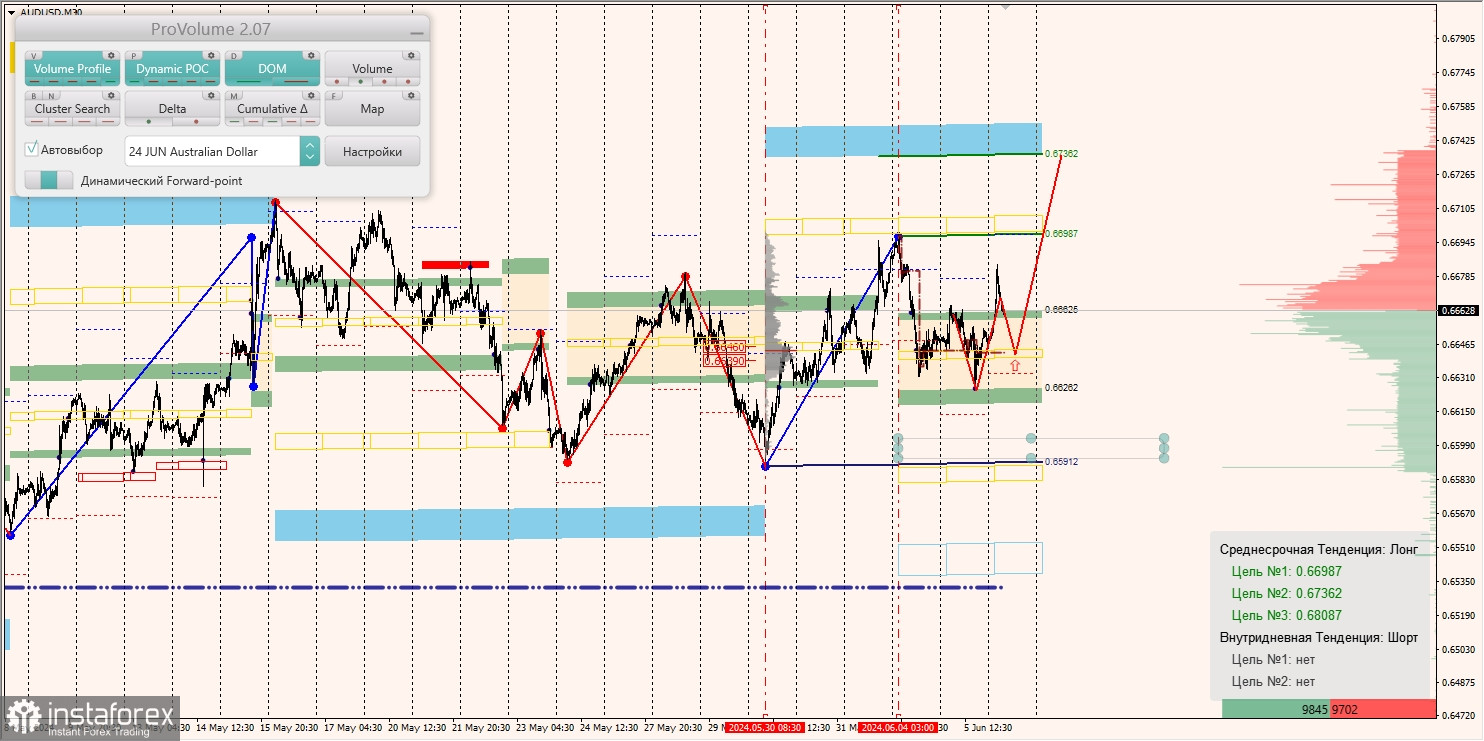Click Цель №1: 0.66987 in info panel
Image resolution: width=1484 pixels, height=741 pixels.
coord(1287,572)
